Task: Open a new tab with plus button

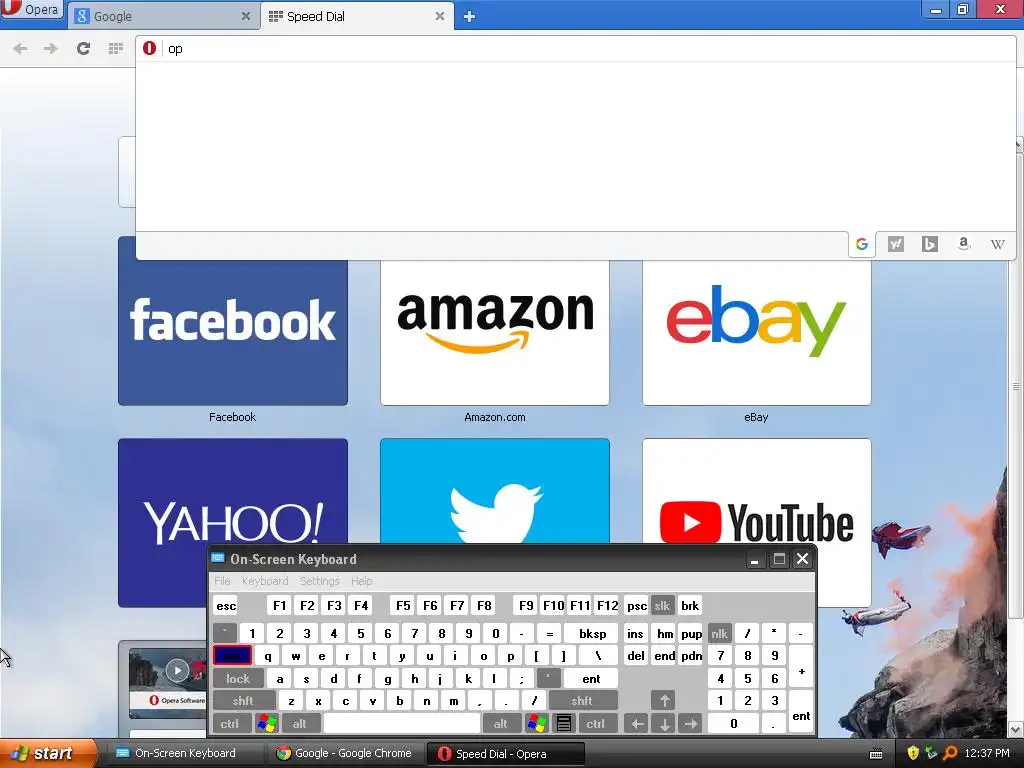Action: tap(469, 17)
